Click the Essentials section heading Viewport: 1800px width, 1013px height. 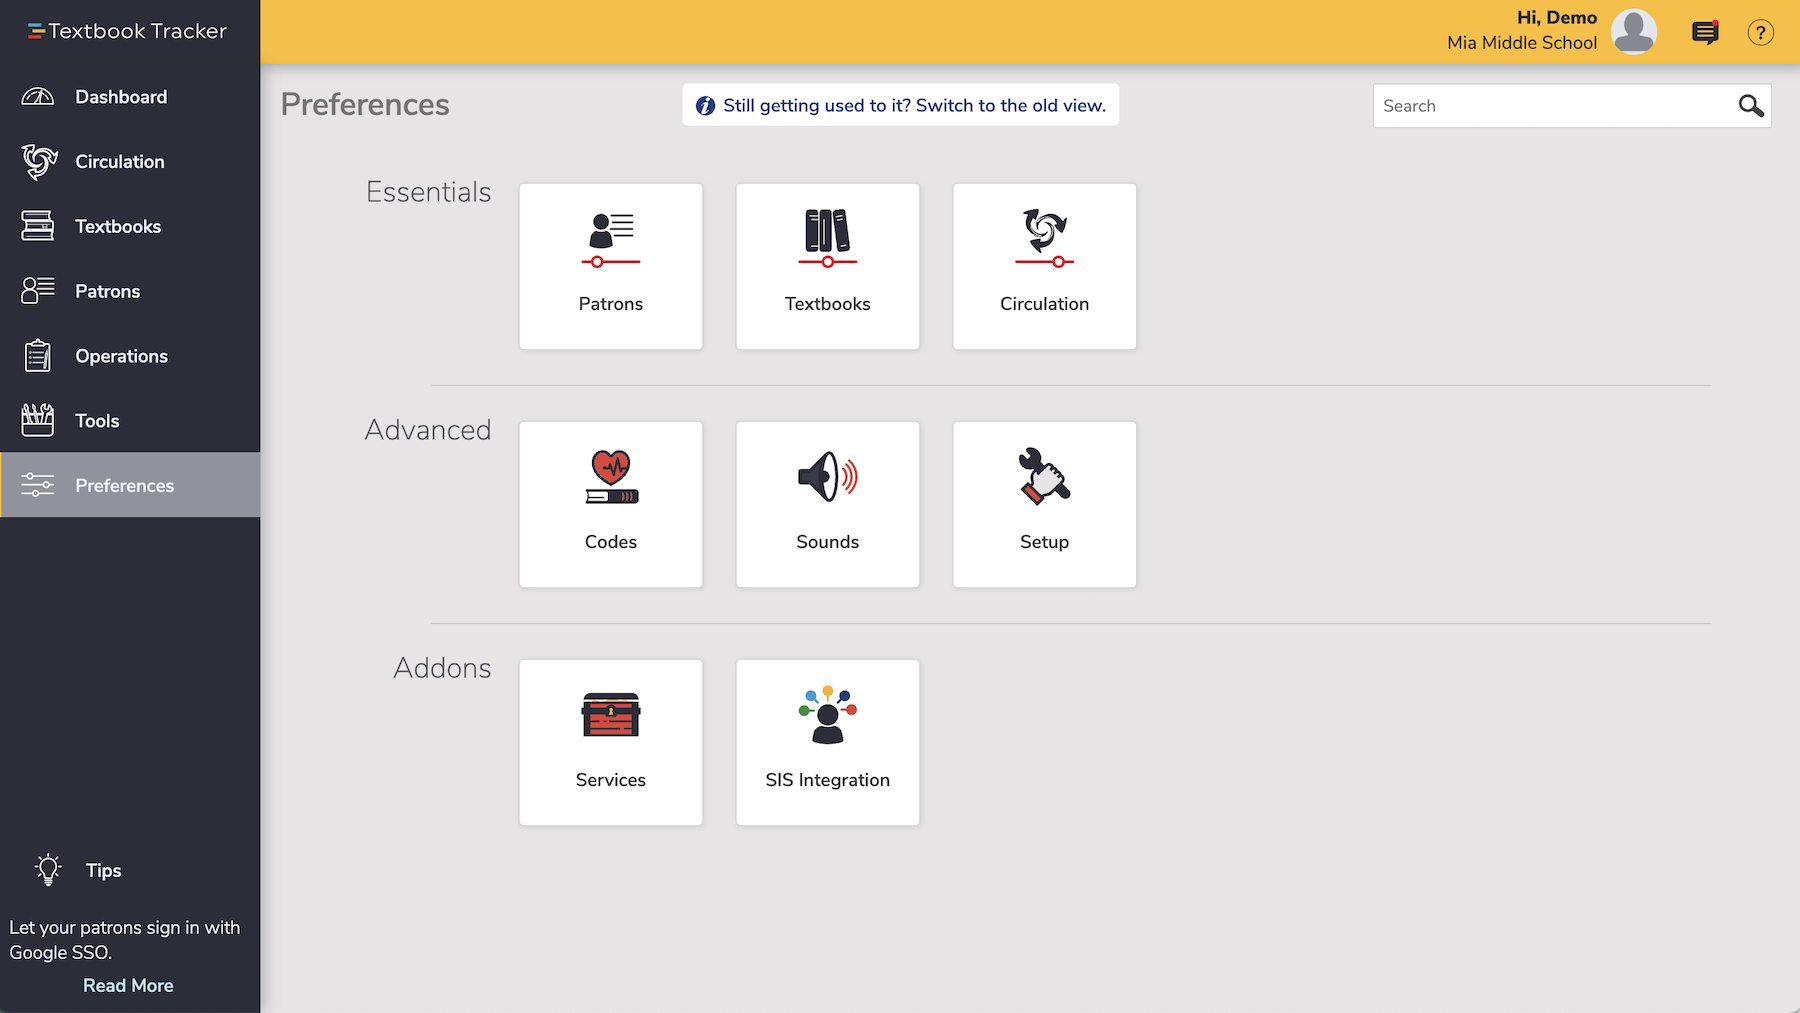pyautogui.click(x=429, y=192)
